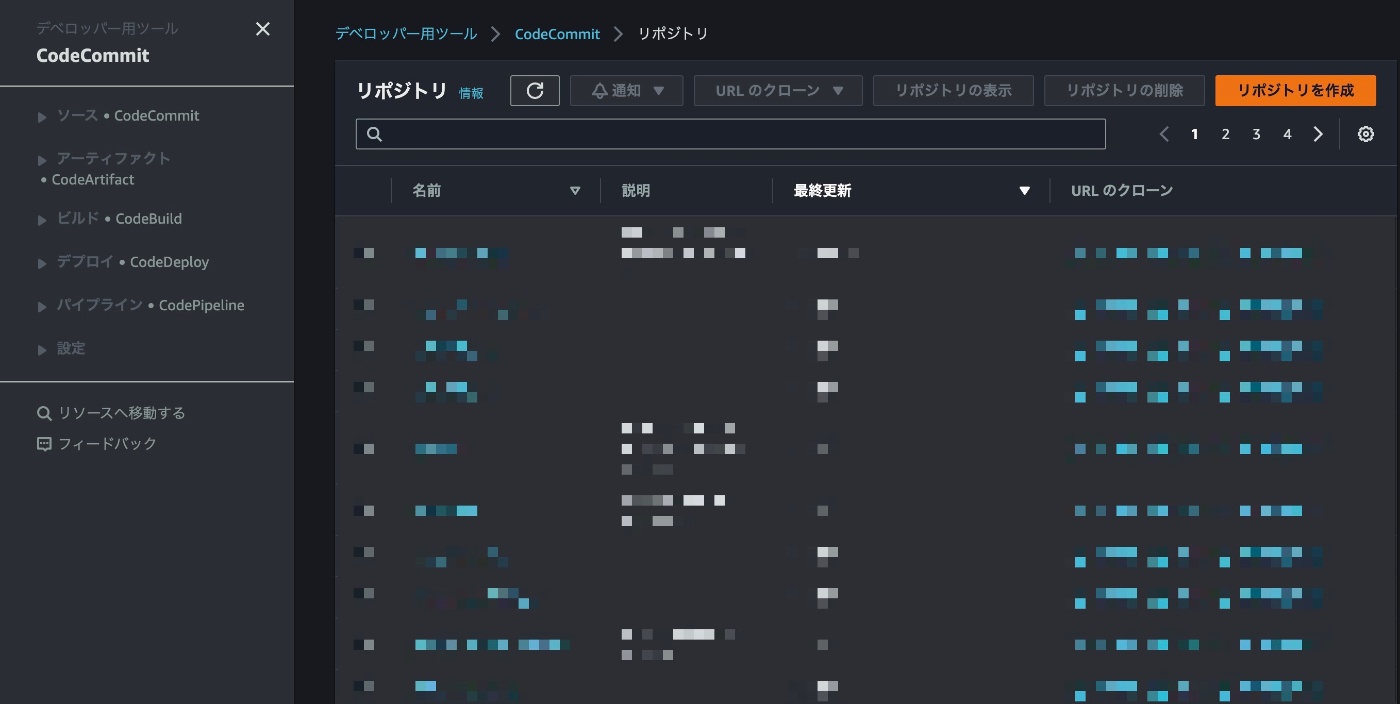Click the CodeCommit sidebar title
1400x704 pixels.
click(93, 56)
